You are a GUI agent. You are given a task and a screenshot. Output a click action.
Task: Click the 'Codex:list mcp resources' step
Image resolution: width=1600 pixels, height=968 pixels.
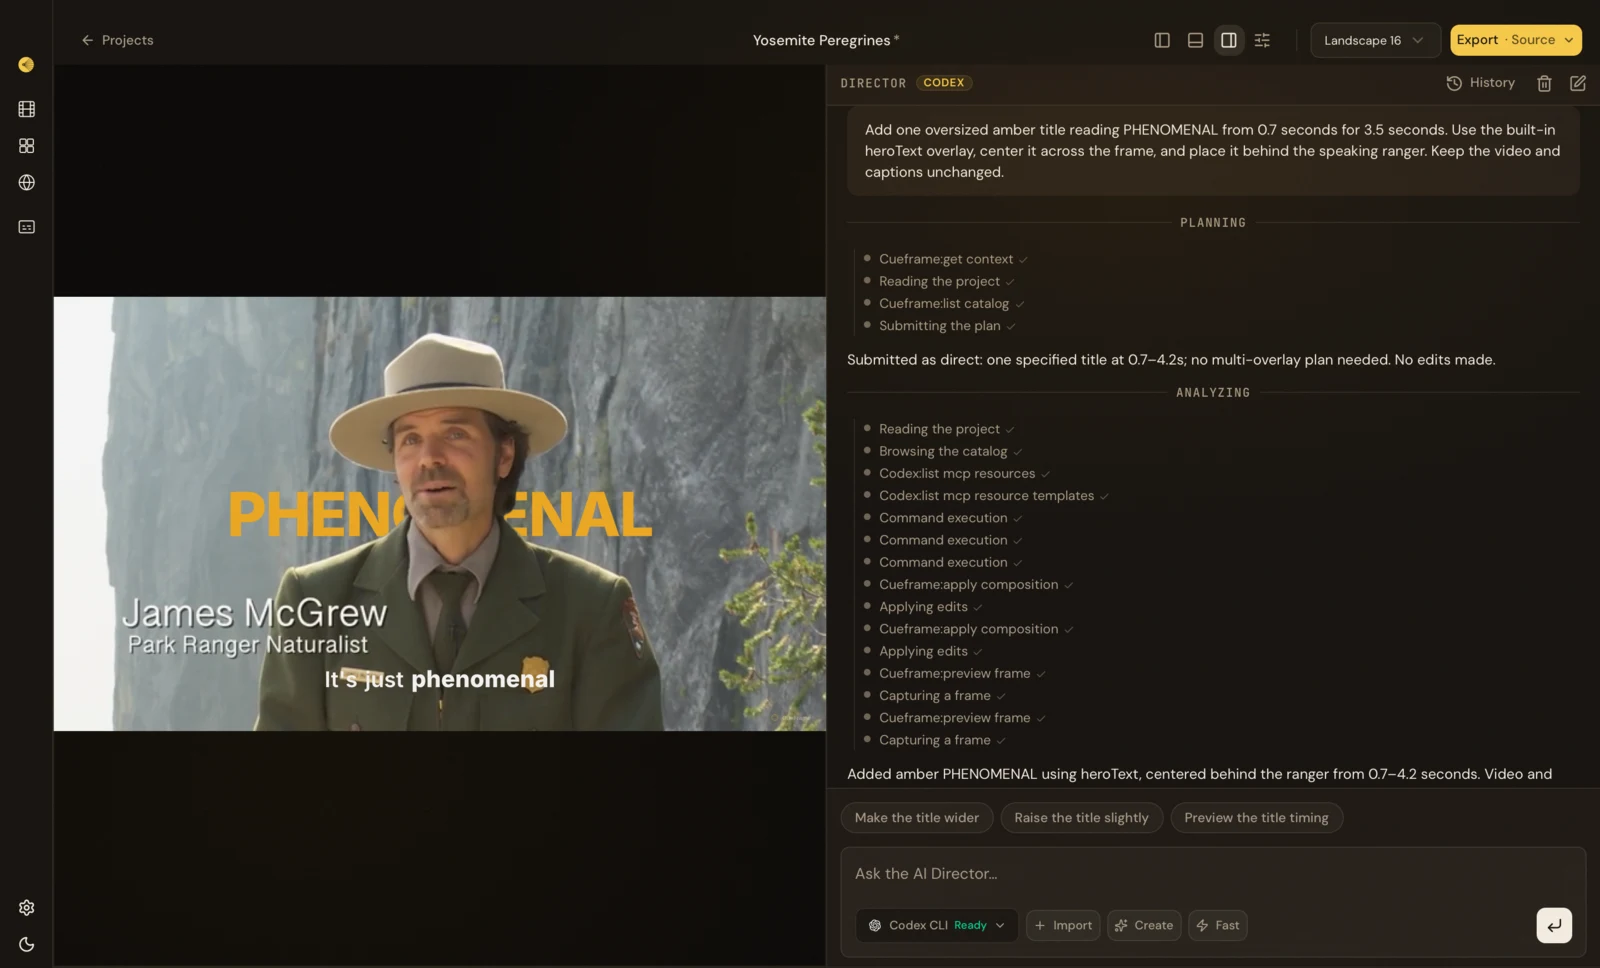click(x=957, y=474)
